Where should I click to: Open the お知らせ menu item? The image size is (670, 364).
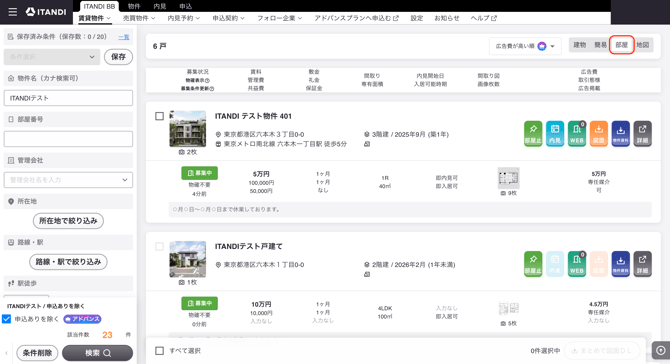coord(447,18)
